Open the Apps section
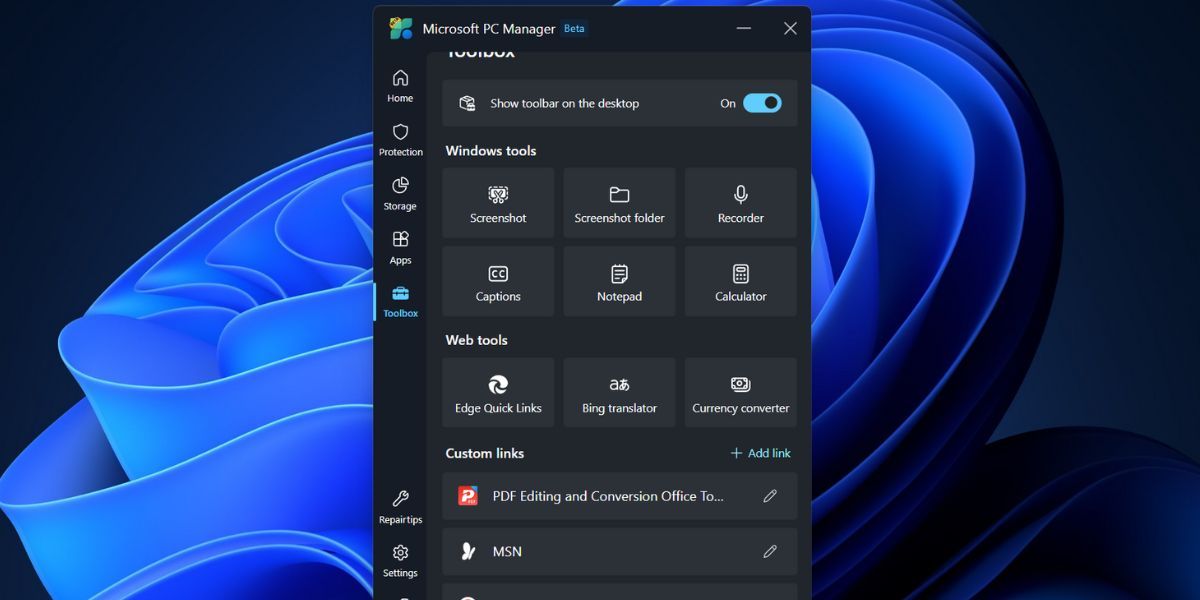Viewport: 1200px width, 600px height. point(400,248)
